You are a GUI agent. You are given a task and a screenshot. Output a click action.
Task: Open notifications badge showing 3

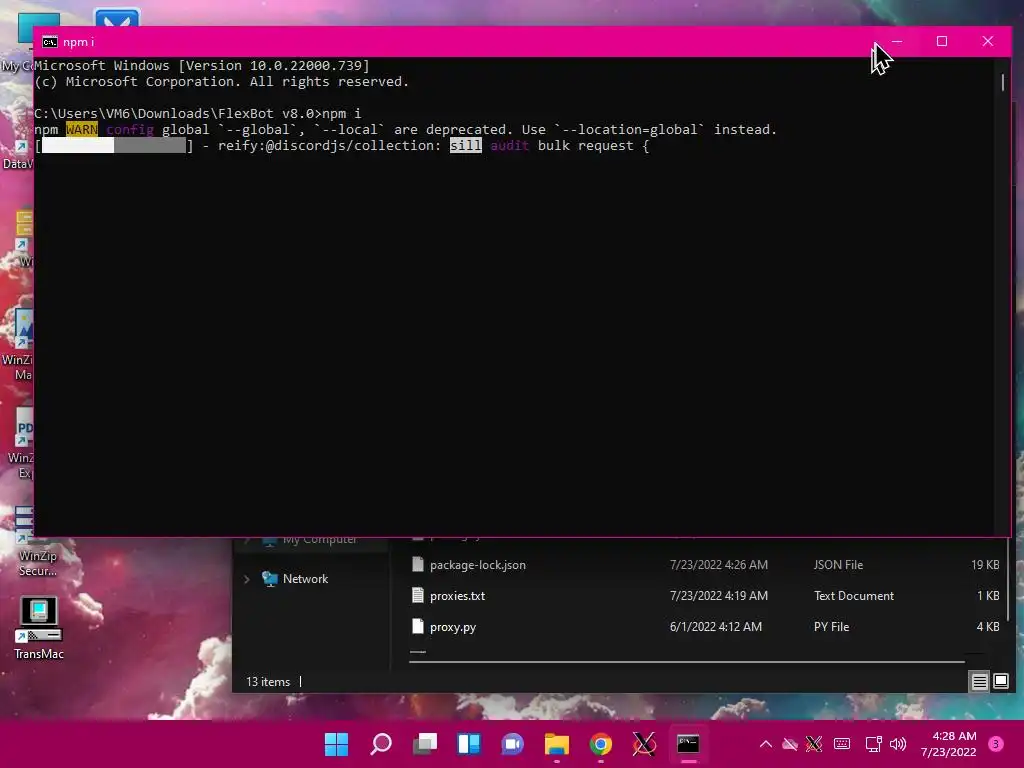point(996,744)
